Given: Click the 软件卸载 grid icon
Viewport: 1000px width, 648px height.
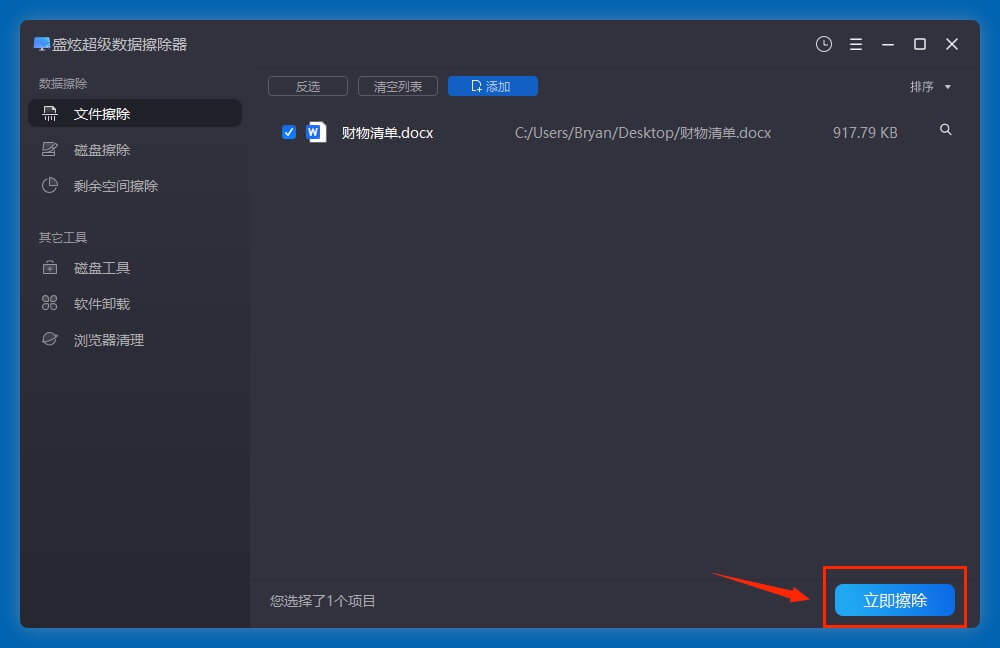Looking at the screenshot, I should tap(49, 303).
